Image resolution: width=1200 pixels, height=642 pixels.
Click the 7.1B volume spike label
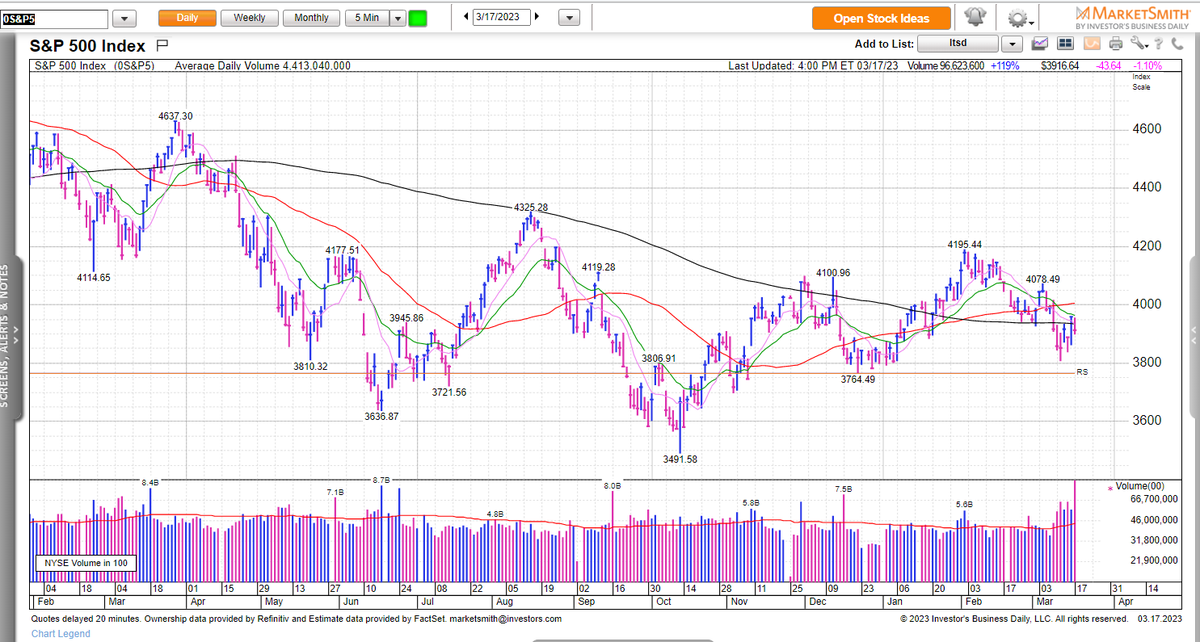tap(335, 493)
